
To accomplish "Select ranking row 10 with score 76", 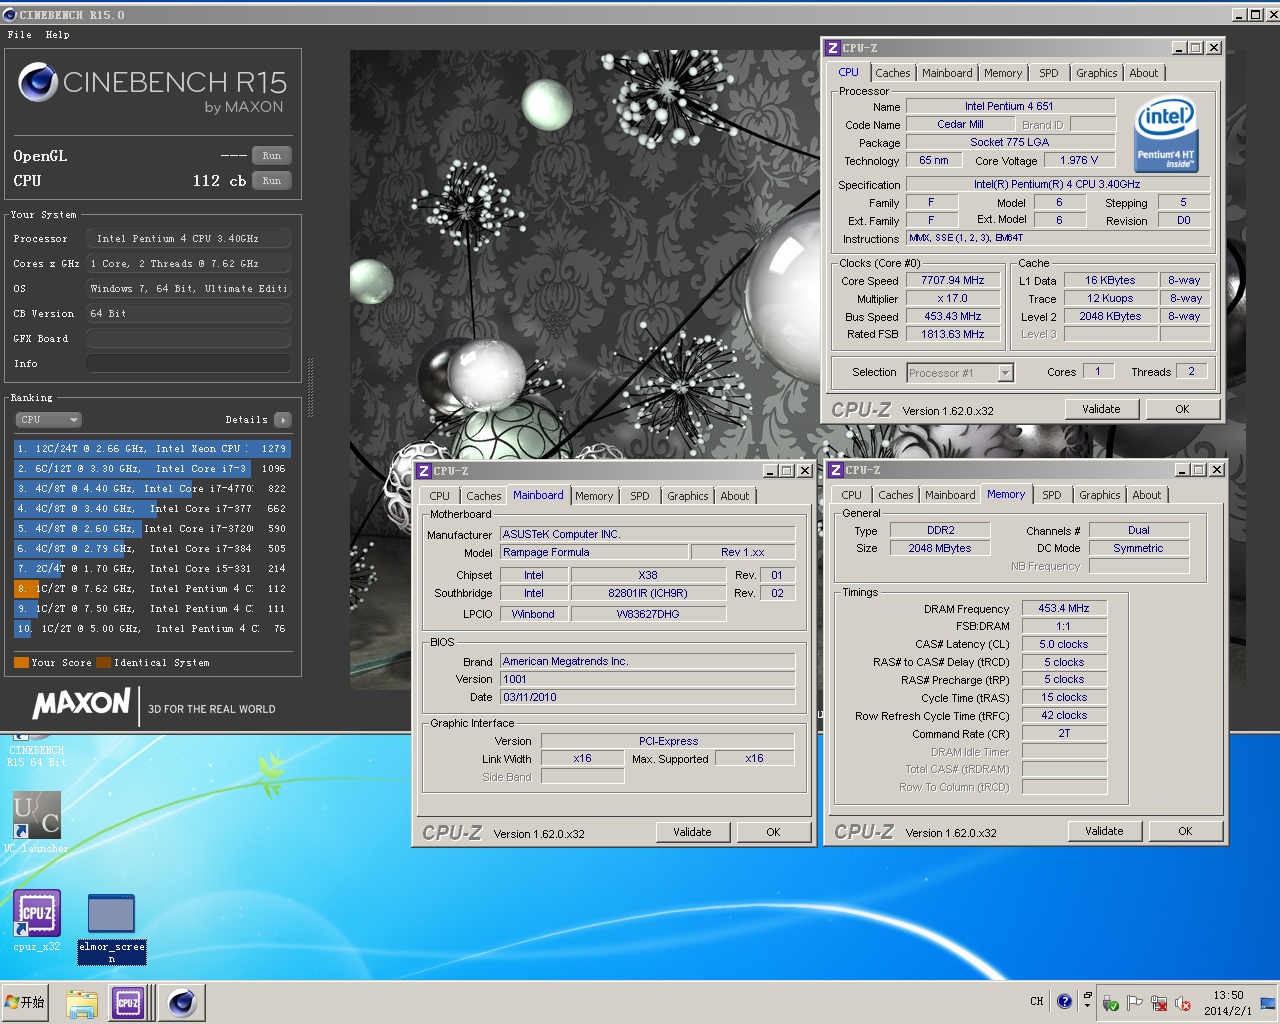I will 152,629.
